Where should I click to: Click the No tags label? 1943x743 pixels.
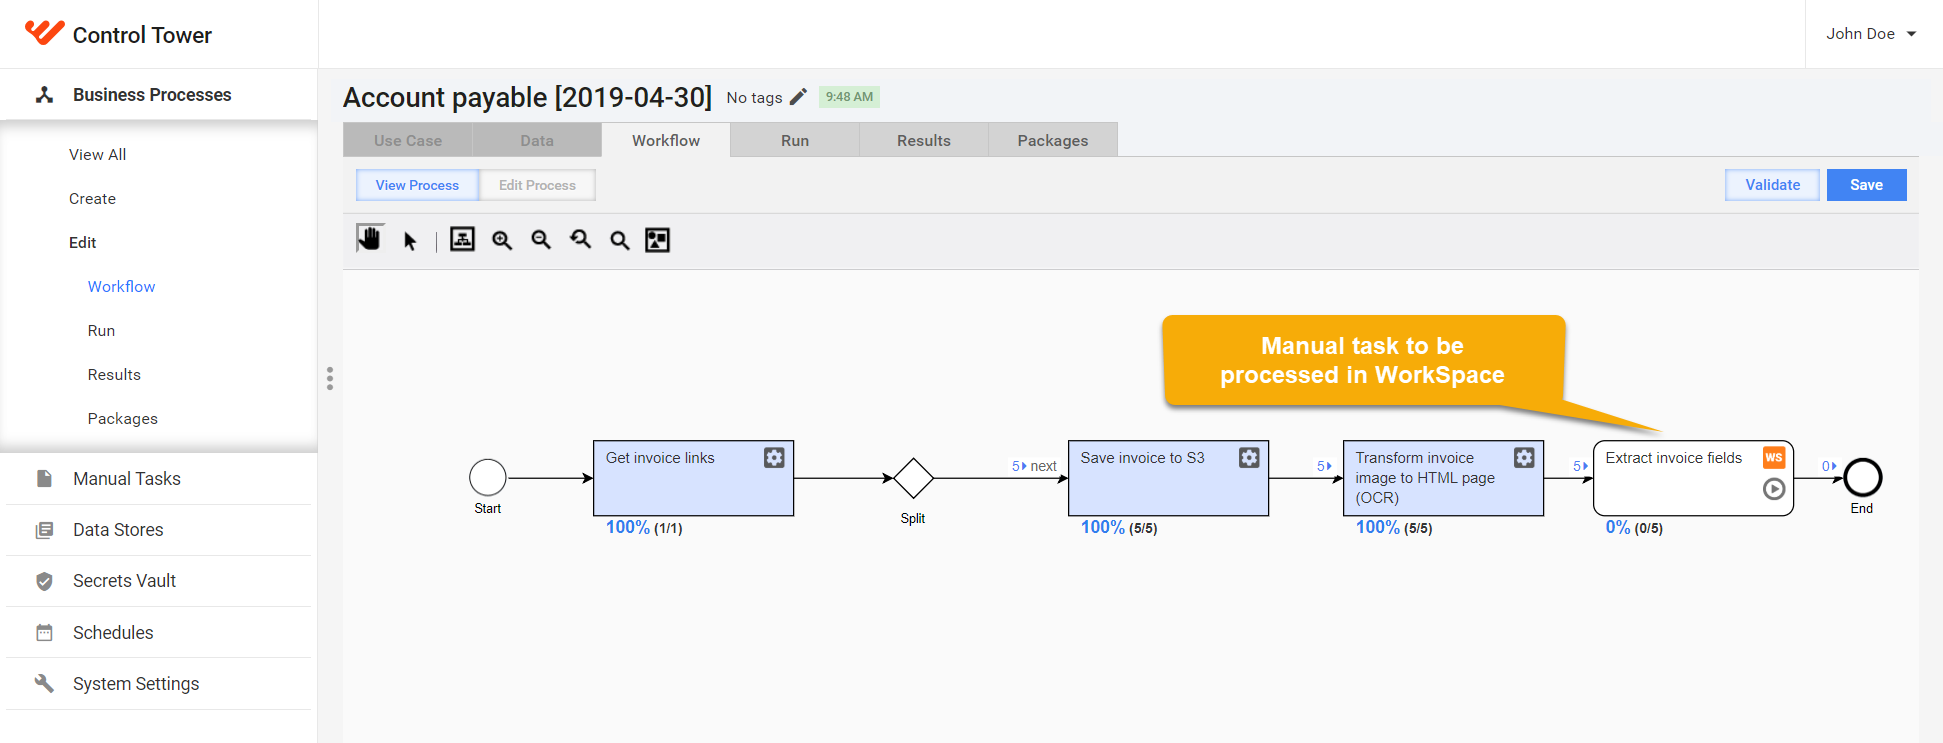coord(754,98)
